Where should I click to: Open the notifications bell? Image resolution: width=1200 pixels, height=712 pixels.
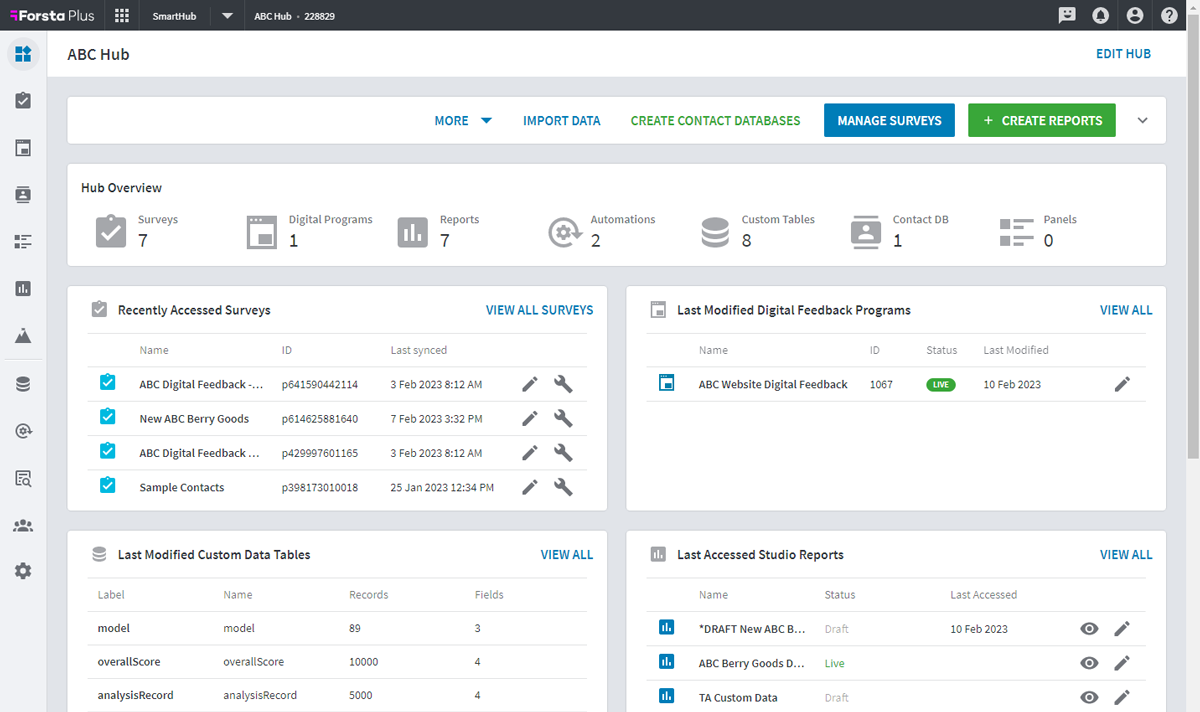click(x=1101, y=15)
